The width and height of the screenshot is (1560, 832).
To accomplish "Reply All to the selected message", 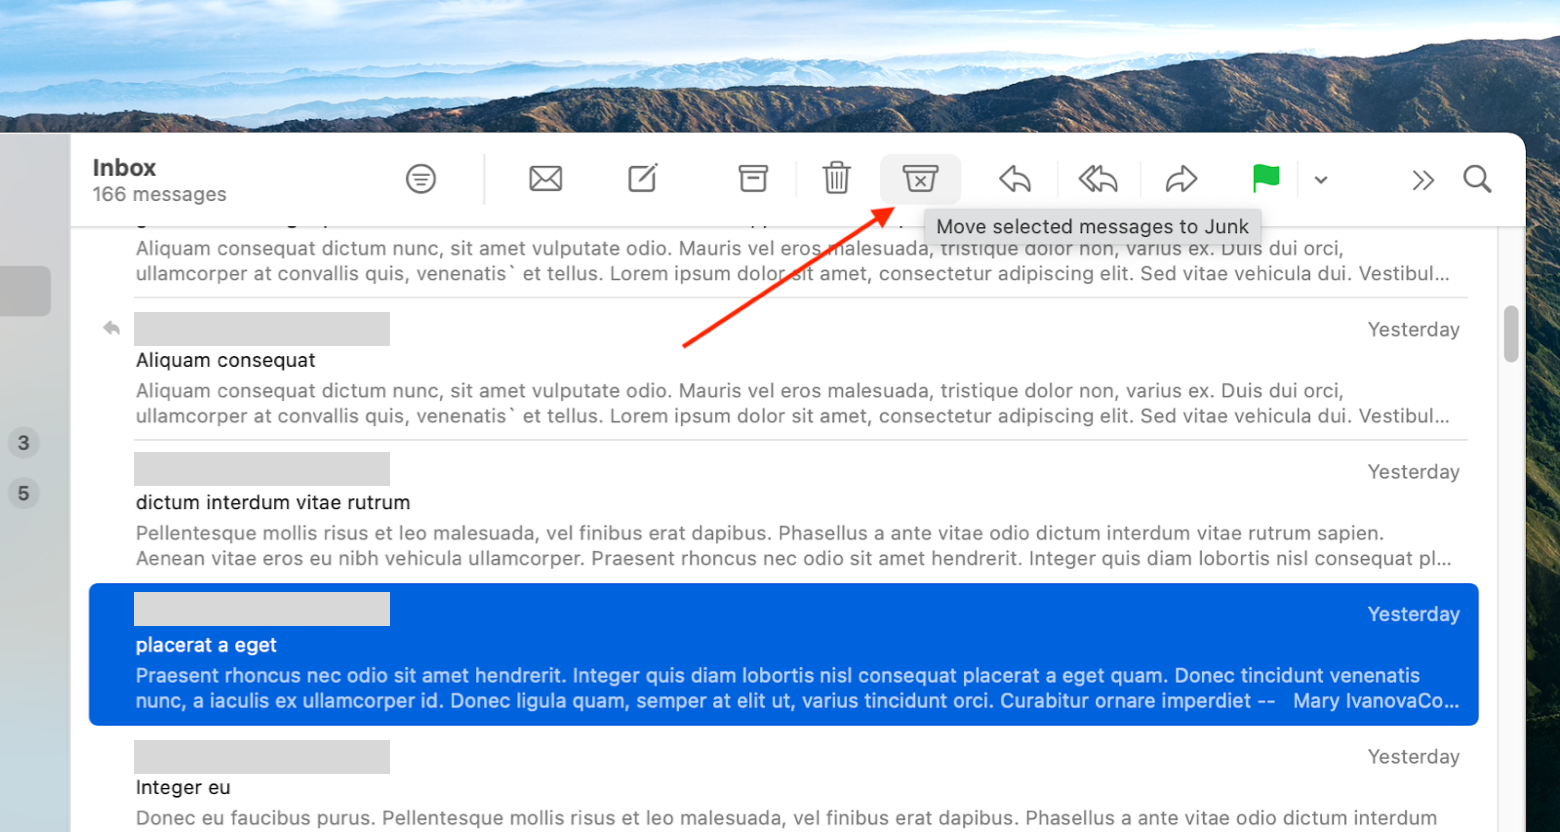I will pos(1097,178).
